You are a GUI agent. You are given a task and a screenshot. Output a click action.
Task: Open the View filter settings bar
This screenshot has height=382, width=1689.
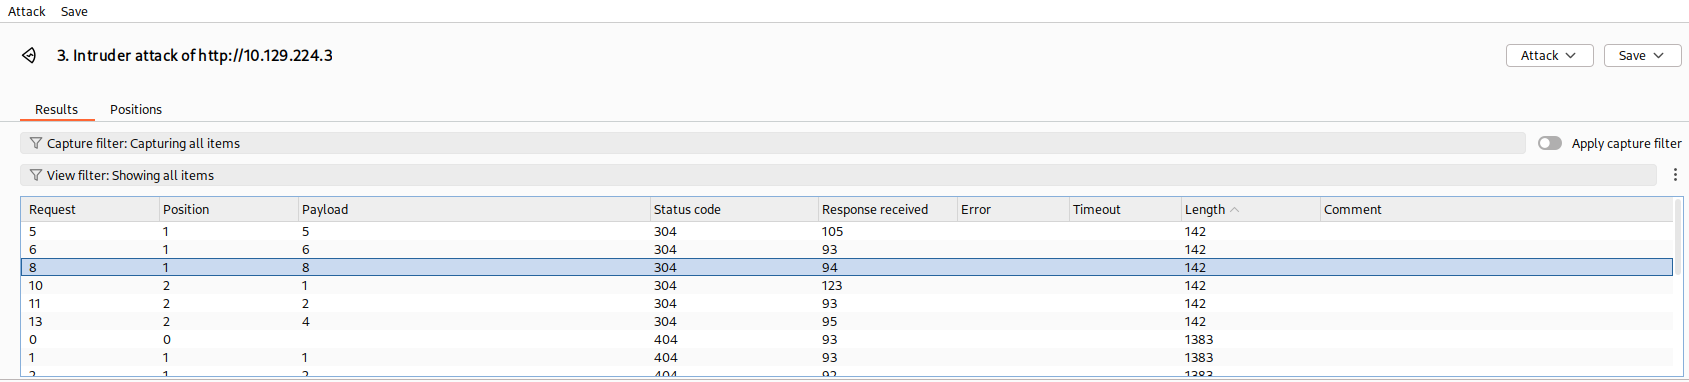click(x=838, y=175)
